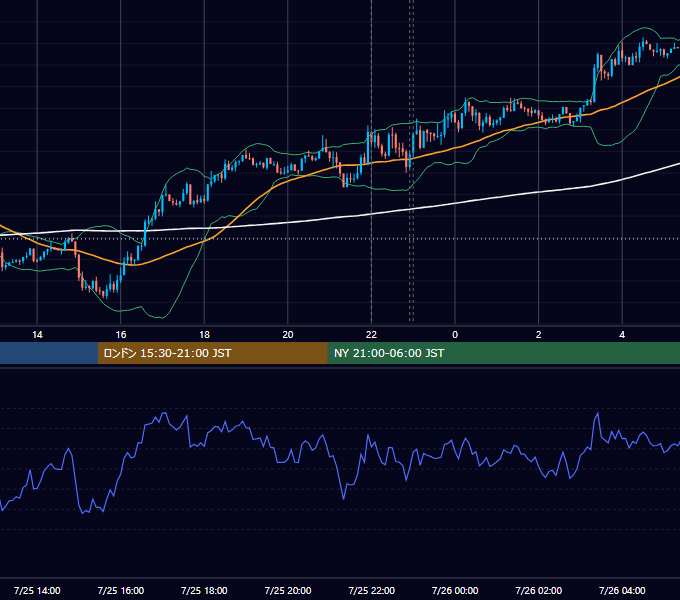Click the 7/25 22:00 date label
This screenshot has width=680, height=600.
(371, 590)
